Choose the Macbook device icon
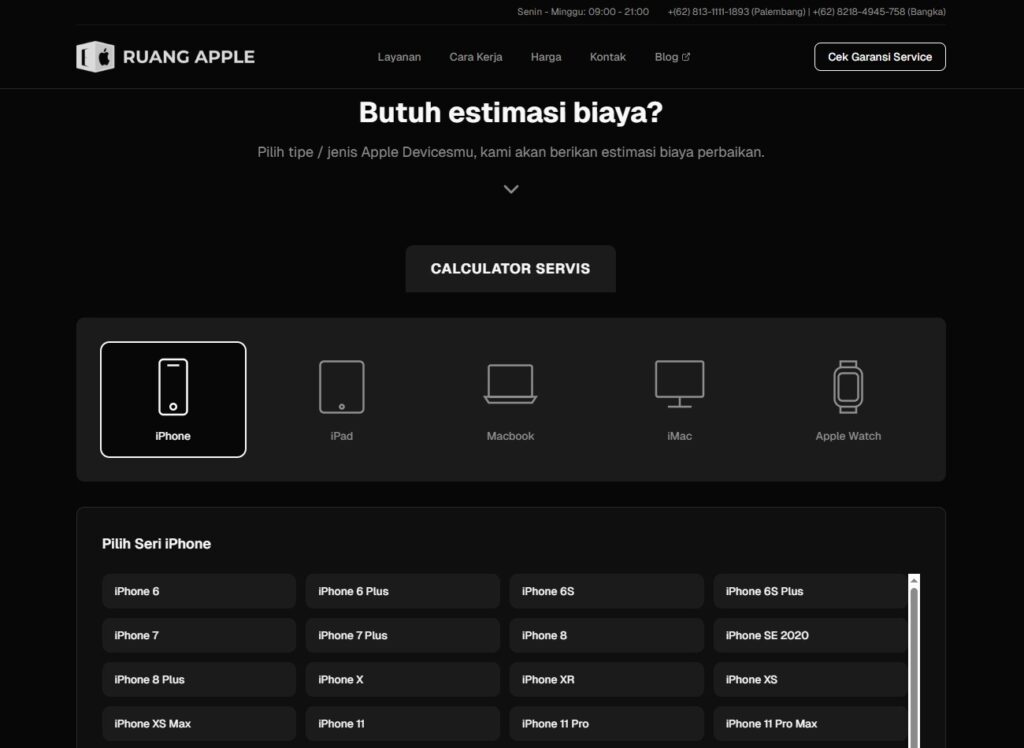The height and width of the screenshot is (748, 1024). coord(510,385)
